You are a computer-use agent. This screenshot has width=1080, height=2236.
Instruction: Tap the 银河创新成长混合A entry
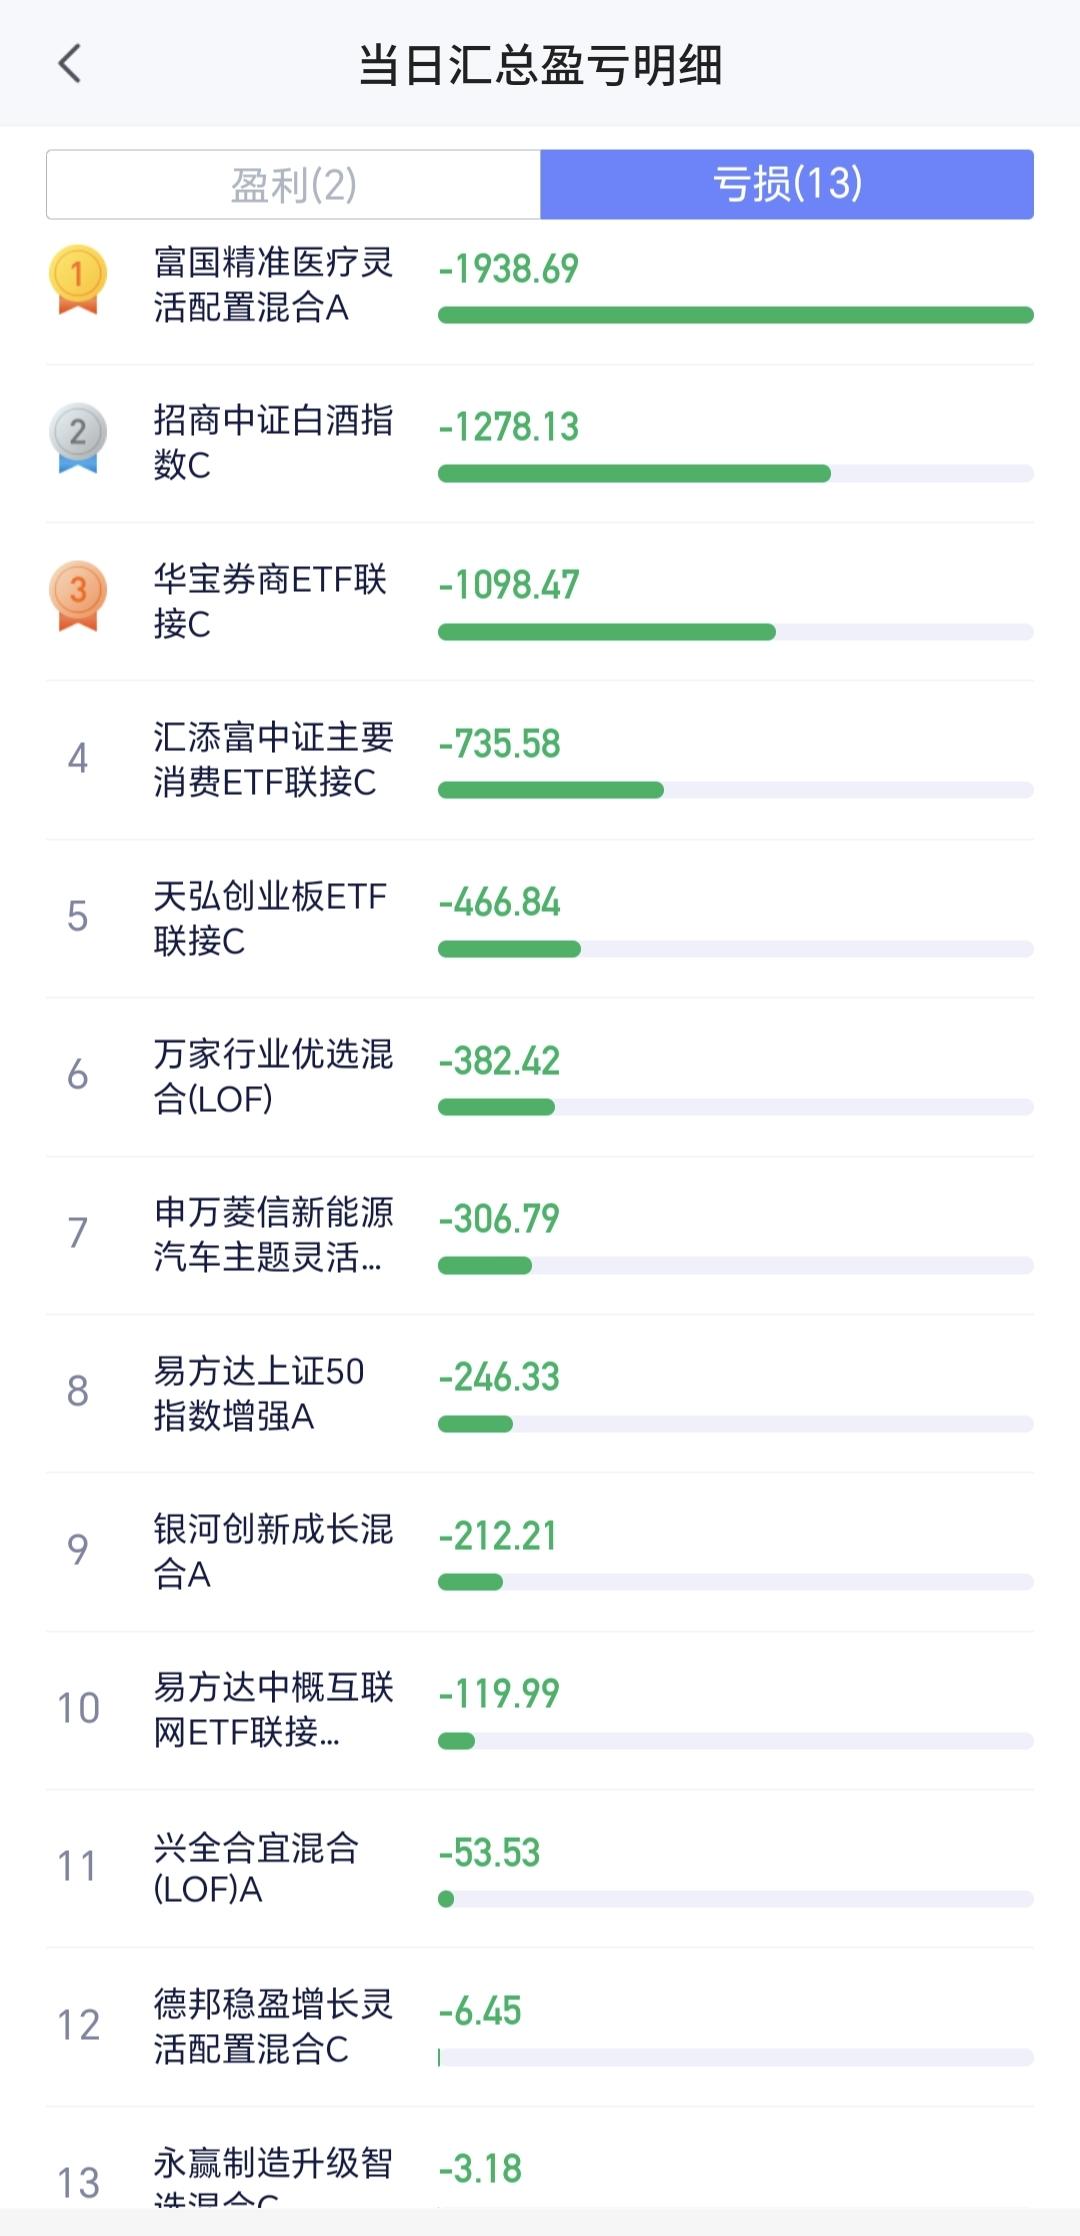tap(272, 1551)
